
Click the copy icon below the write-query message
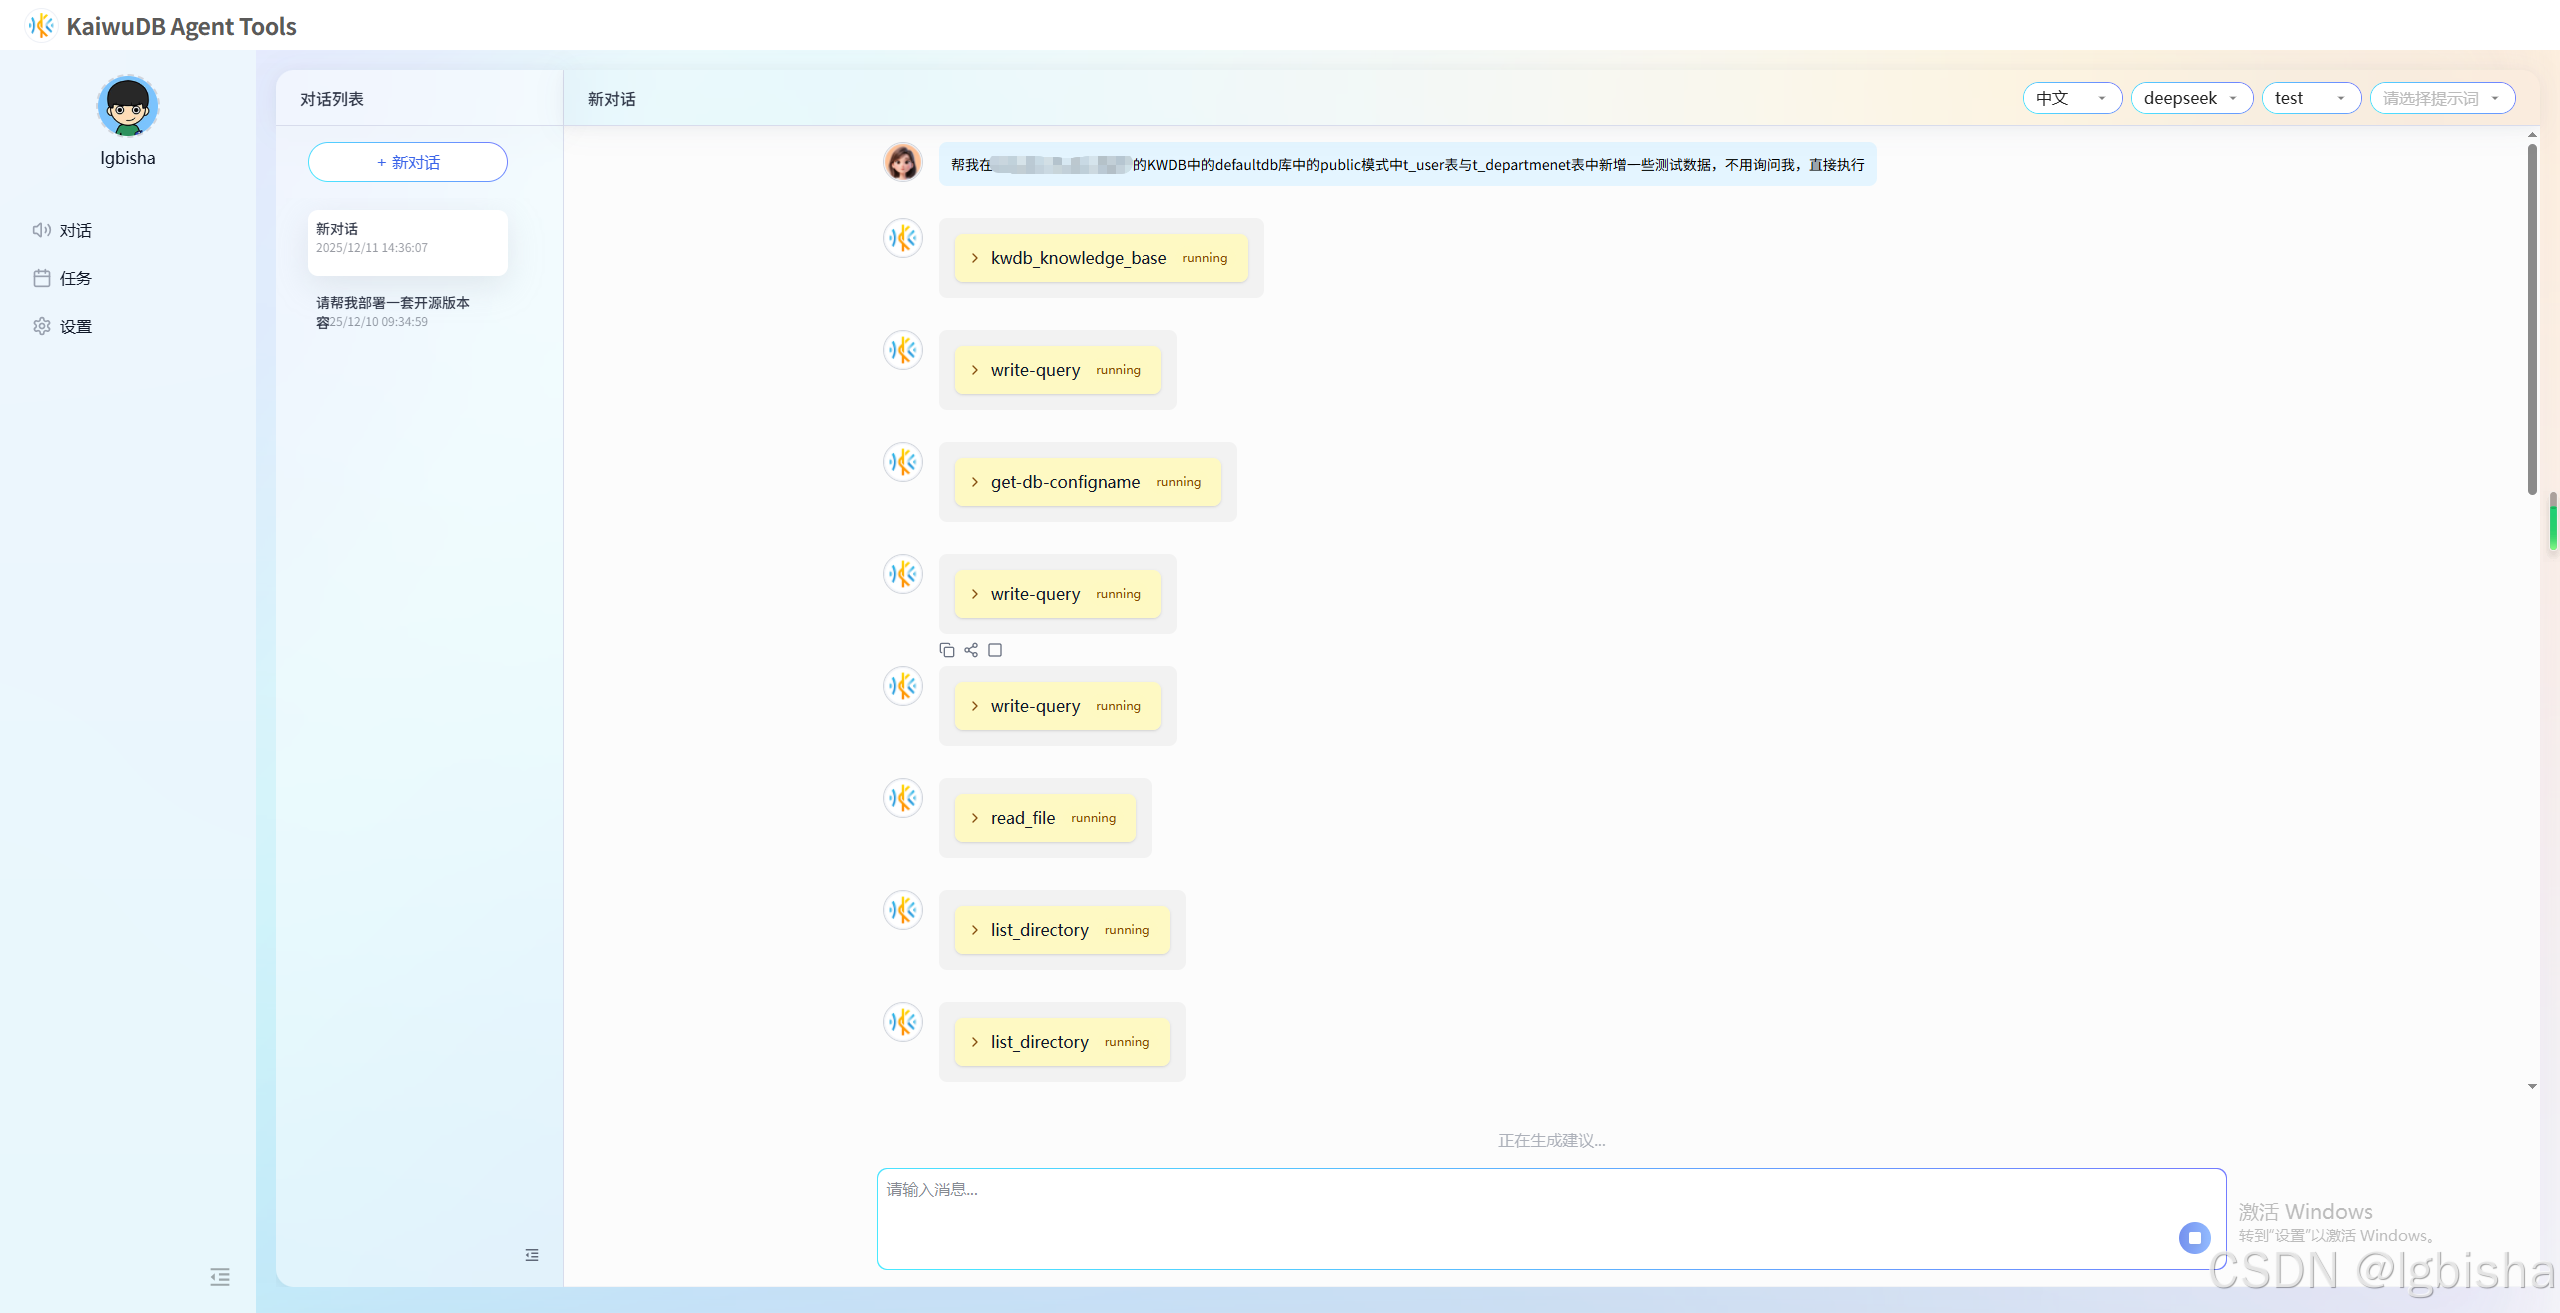point(946,650)
